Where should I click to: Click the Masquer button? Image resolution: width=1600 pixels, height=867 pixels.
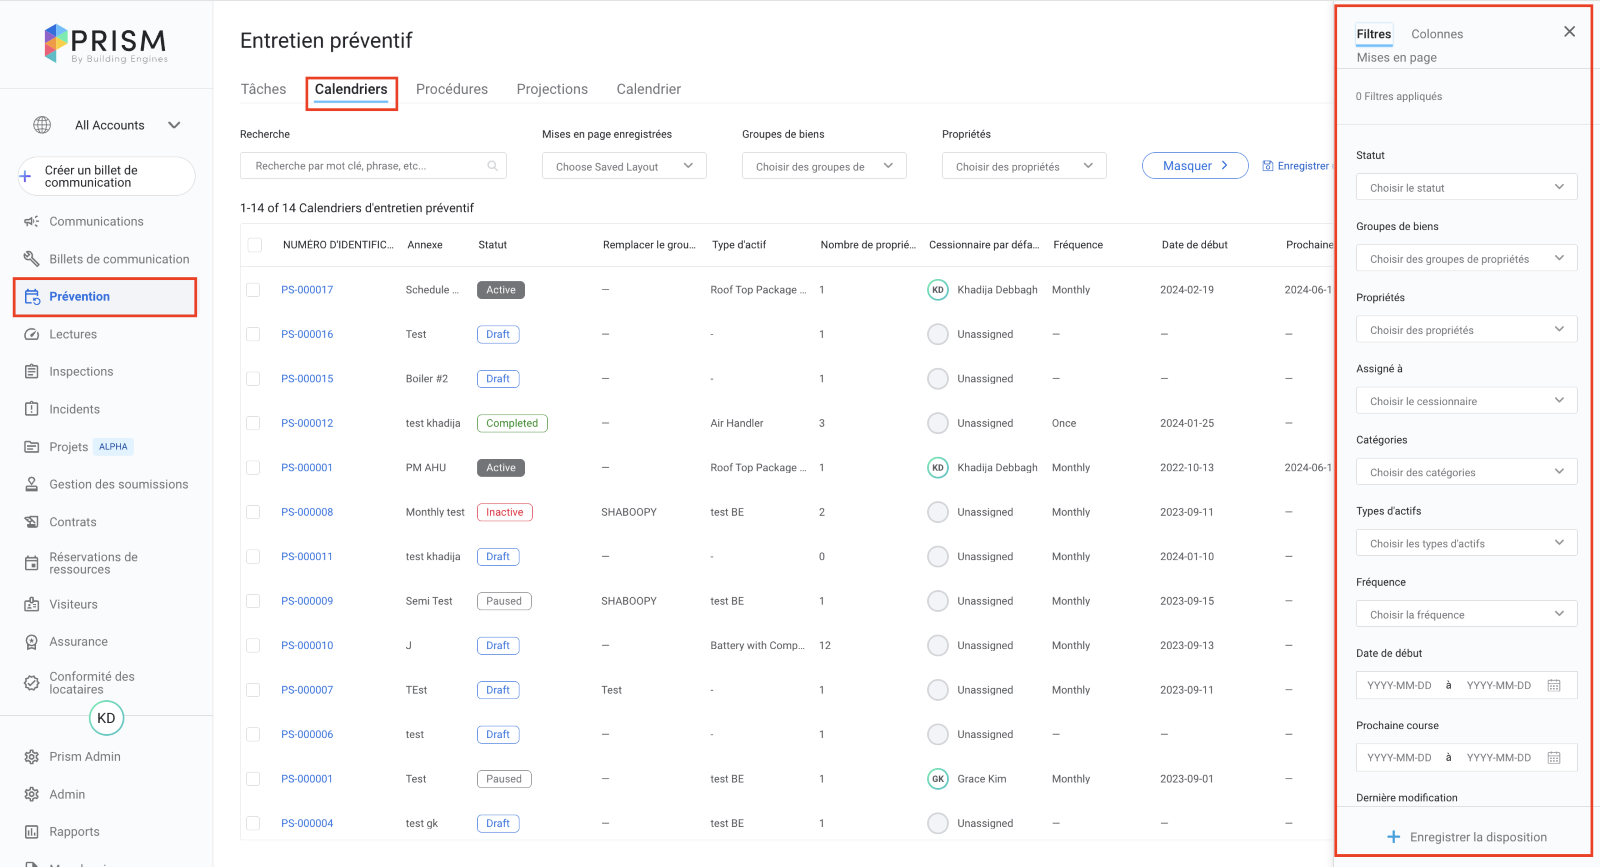[1194, 166]
